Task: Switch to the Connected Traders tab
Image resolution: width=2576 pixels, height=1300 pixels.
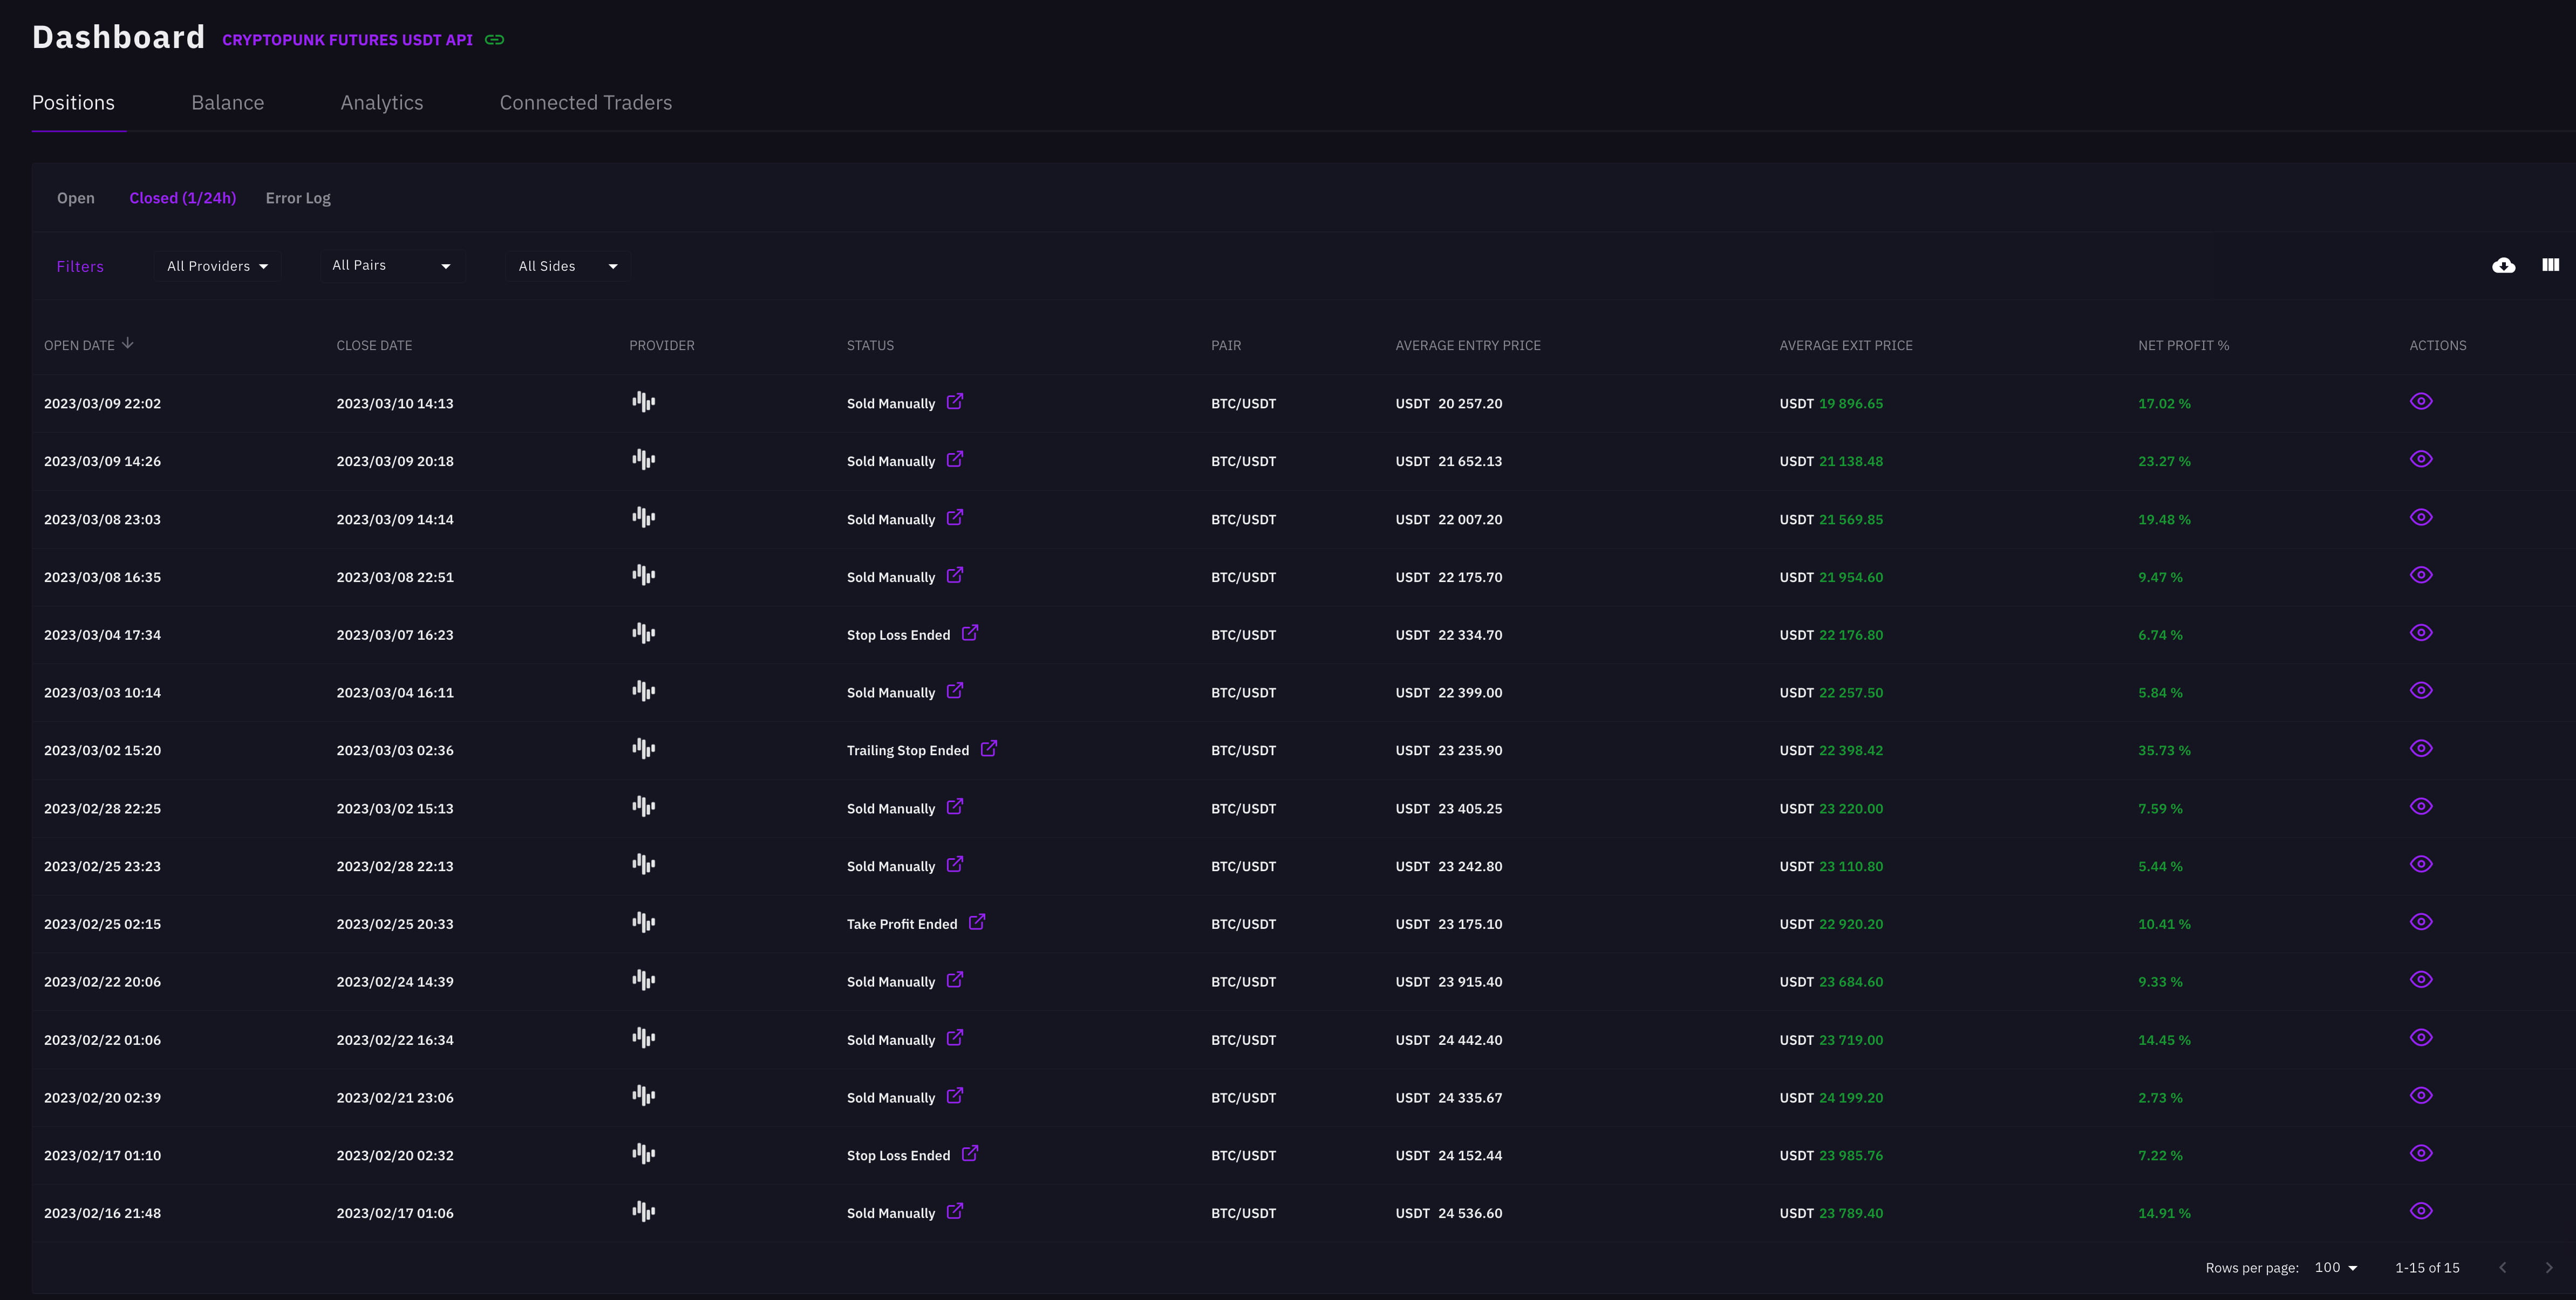Action: pos(585,103)
